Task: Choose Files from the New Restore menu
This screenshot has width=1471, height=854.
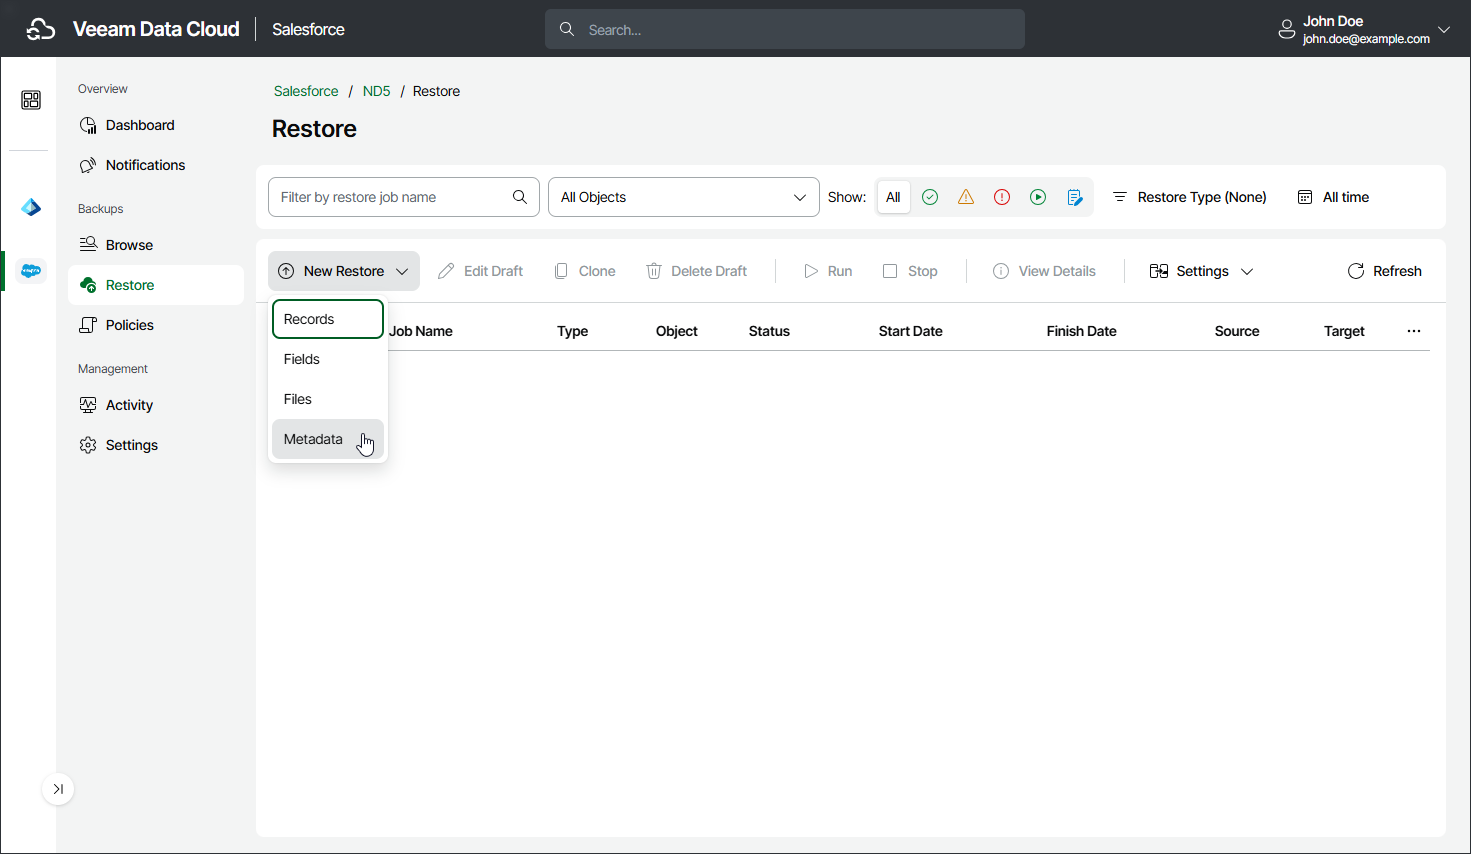Action: (x=328, y=399)
